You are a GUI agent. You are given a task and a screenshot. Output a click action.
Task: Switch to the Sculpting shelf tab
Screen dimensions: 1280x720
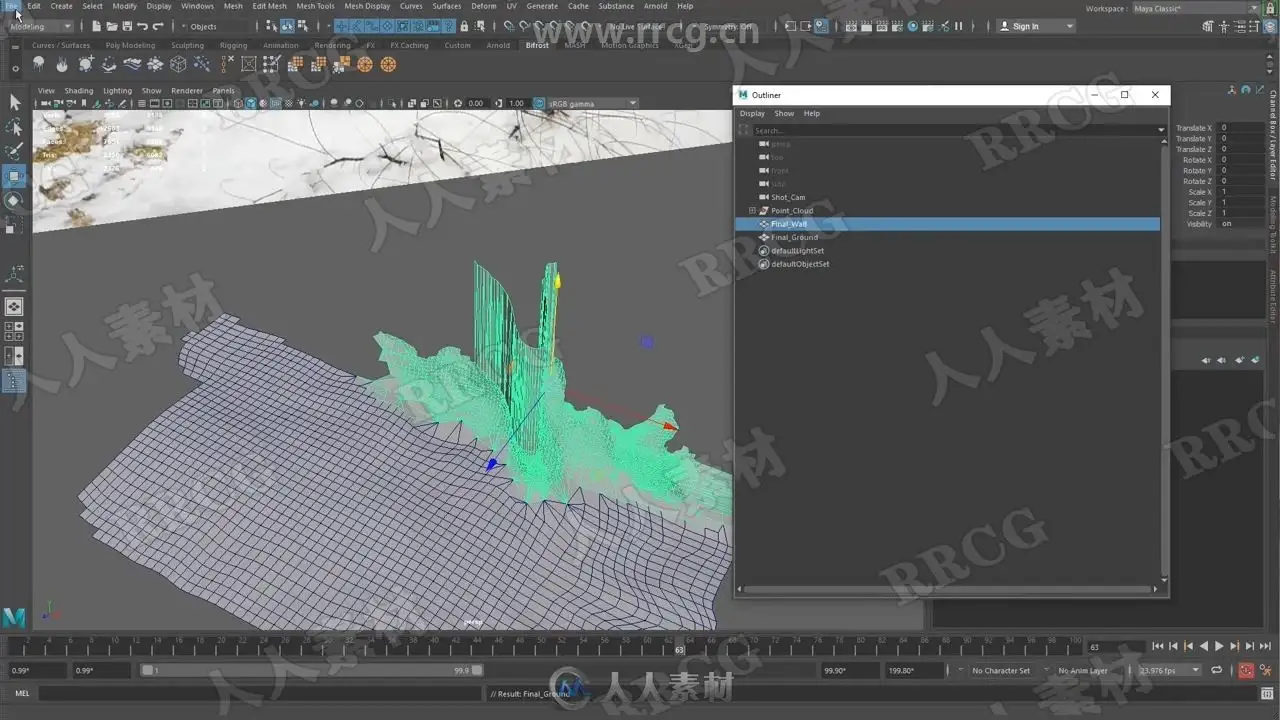[x=187, y=45]
